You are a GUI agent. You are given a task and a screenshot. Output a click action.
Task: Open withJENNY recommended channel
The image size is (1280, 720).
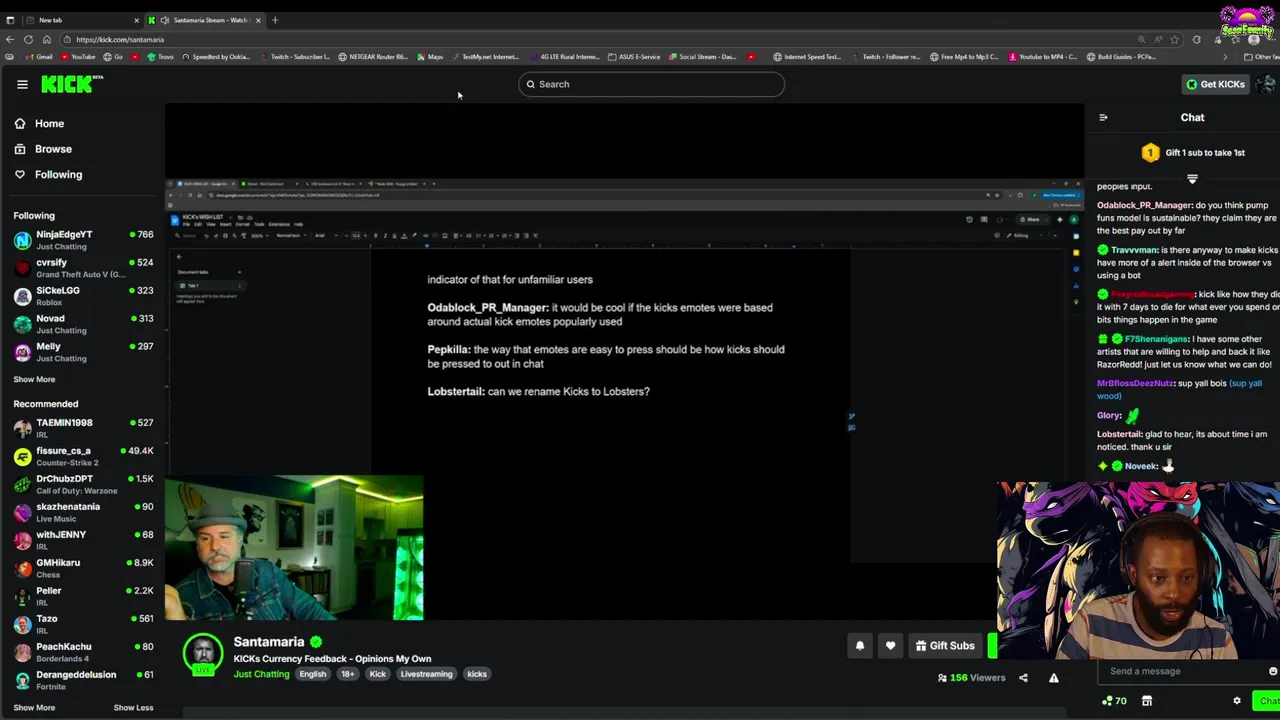83,540
